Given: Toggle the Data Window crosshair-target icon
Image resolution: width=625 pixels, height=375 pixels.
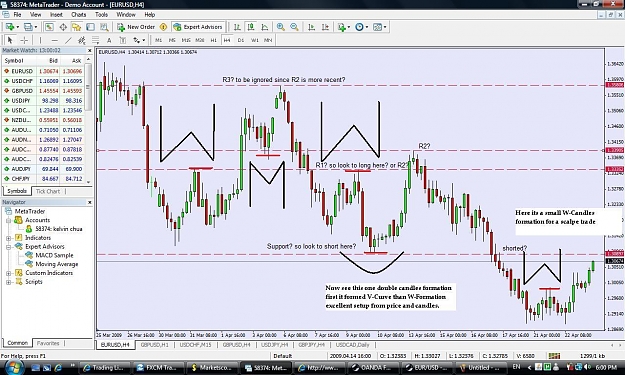Looking at the screenshot, I should [x=63, y=27].
